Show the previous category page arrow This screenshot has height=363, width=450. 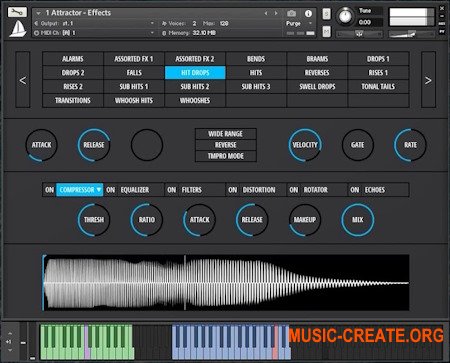click(x=23, y=80)
